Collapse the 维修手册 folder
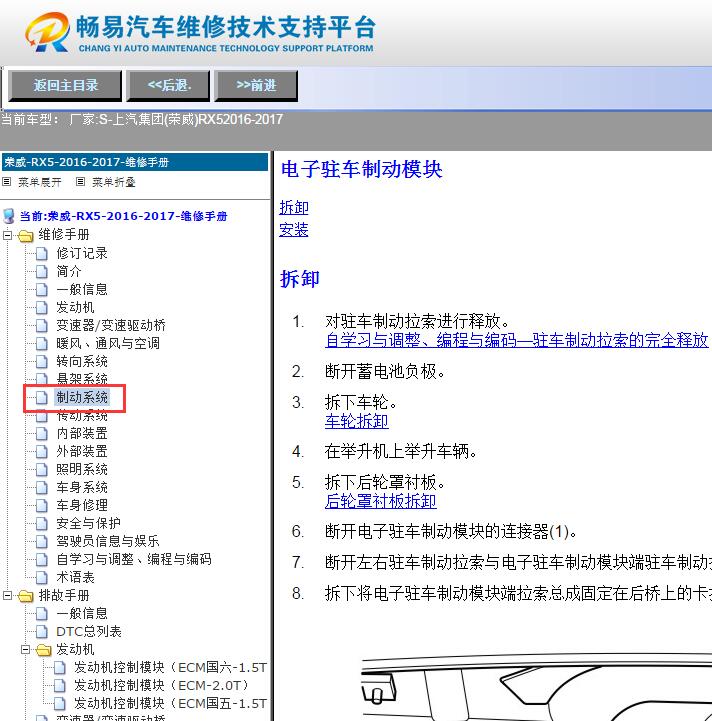 tap(7, 235)
